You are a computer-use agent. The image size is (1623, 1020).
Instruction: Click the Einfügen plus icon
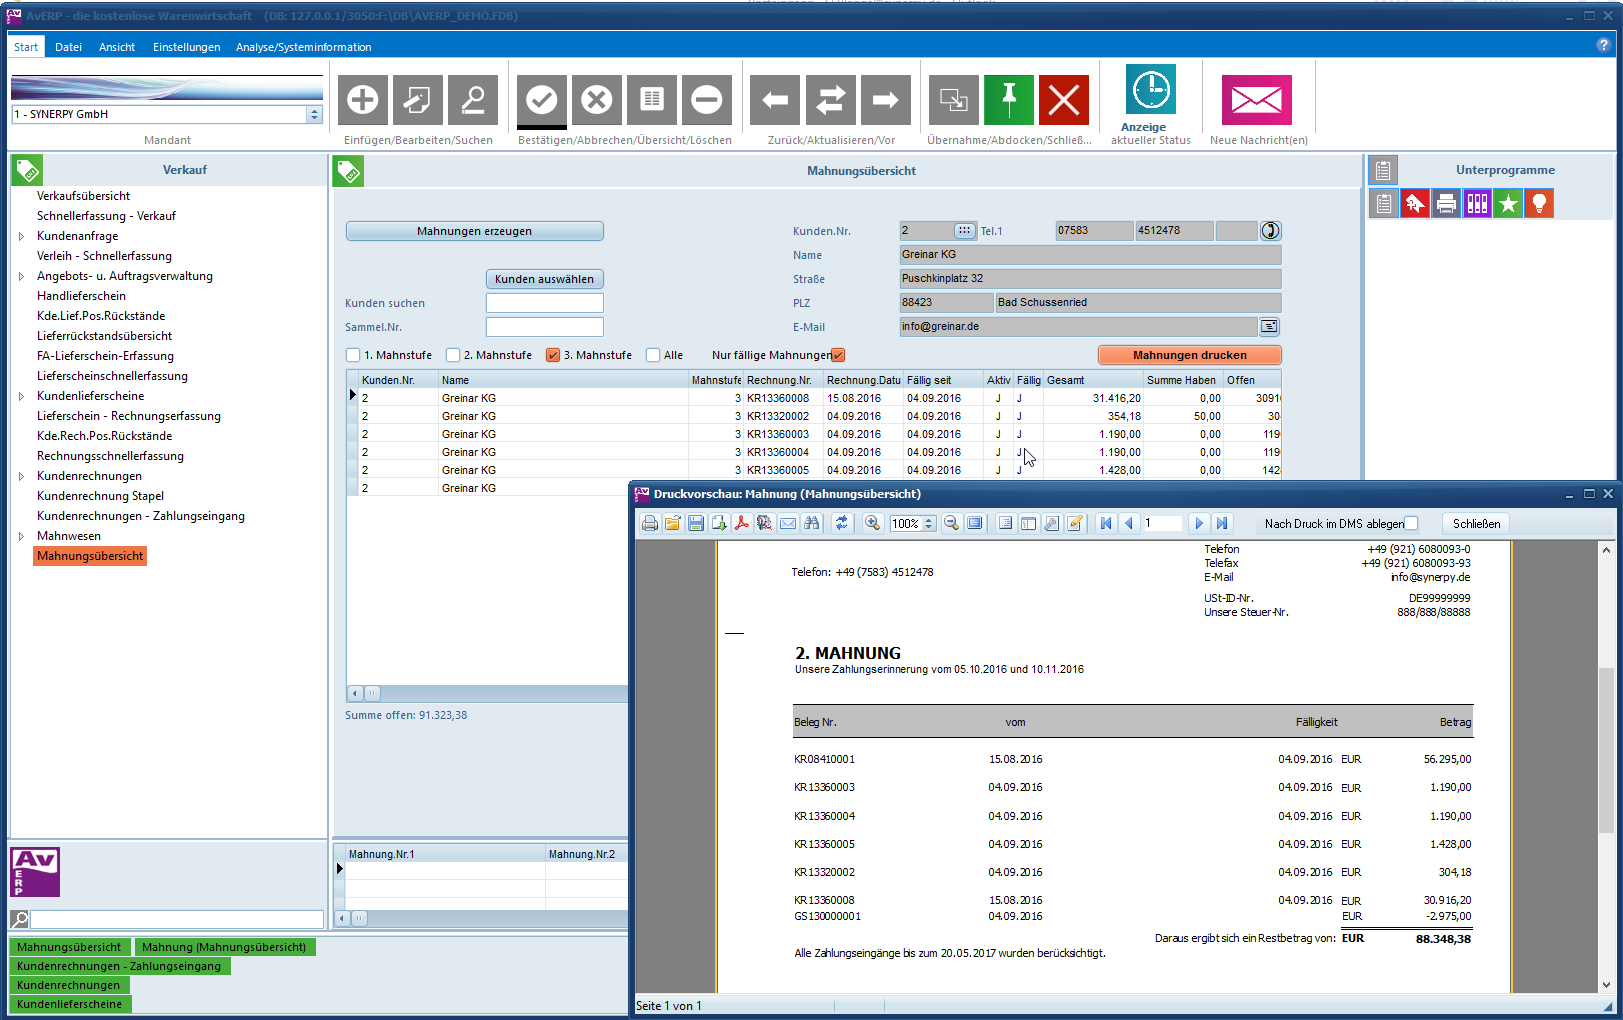click(362, 100)
